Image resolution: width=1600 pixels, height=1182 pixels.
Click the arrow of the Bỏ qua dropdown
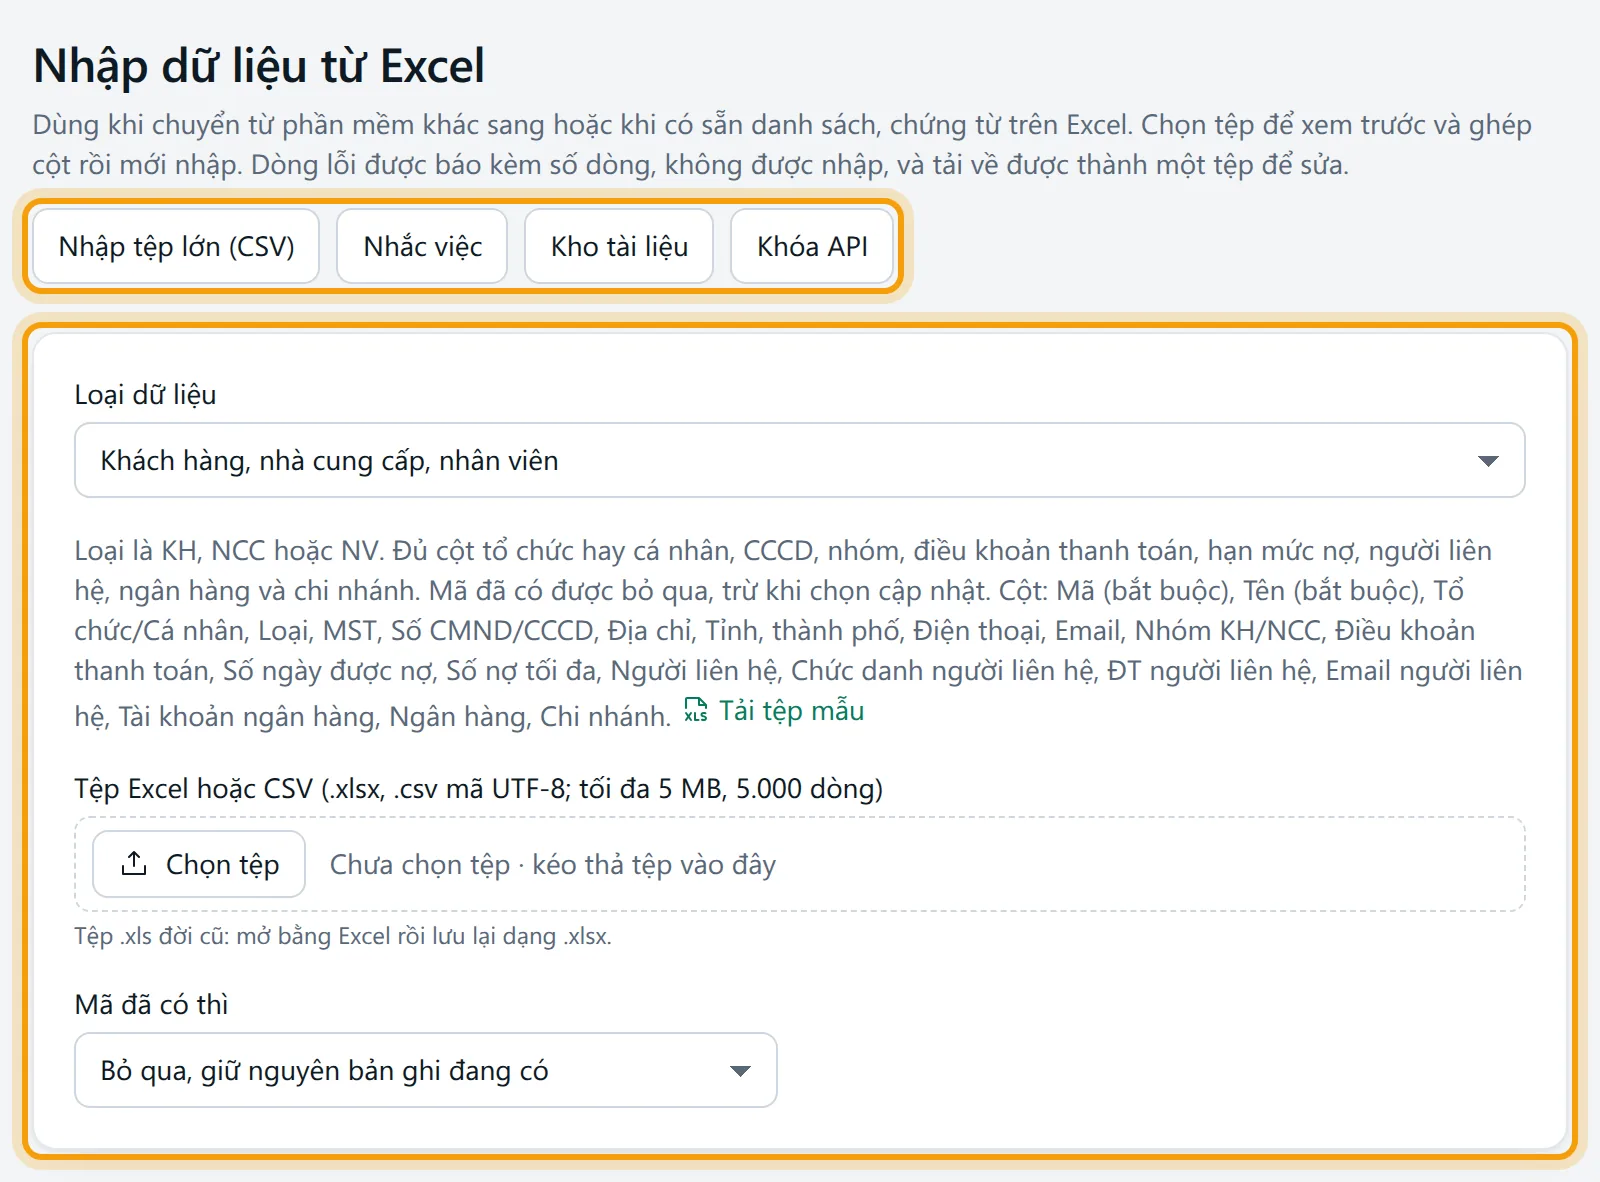pyautogui.click(x=740, y=1071)
